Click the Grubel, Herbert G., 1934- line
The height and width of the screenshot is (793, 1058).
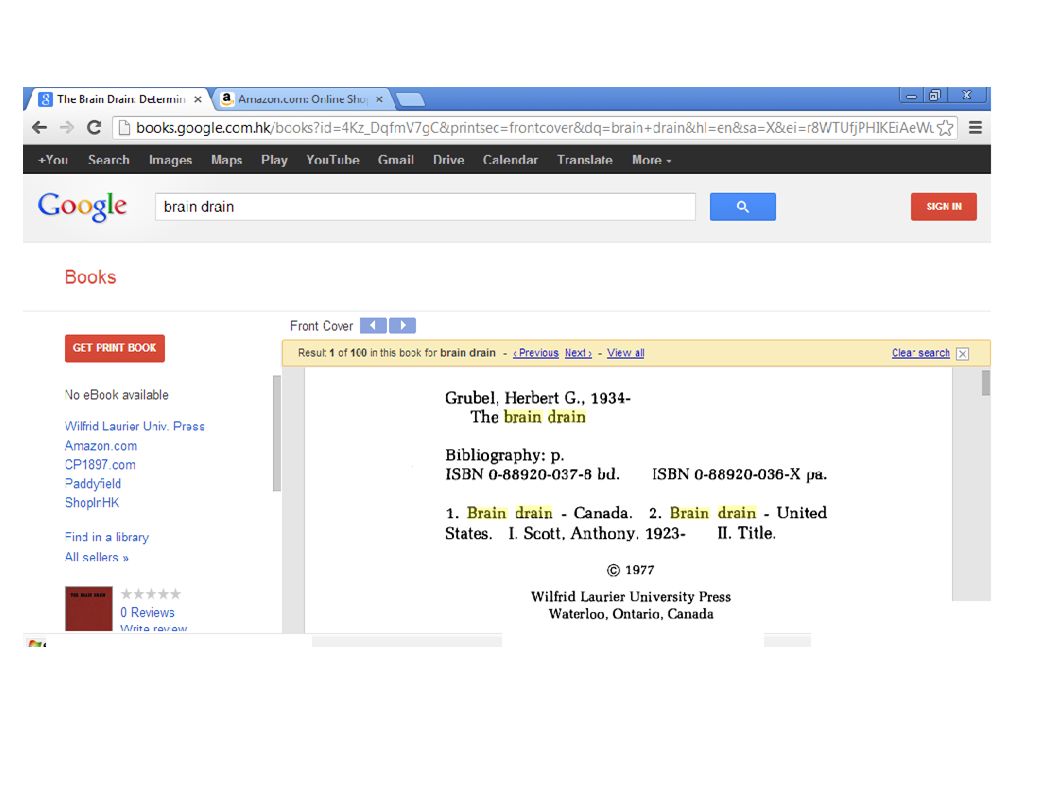[538, 398]
